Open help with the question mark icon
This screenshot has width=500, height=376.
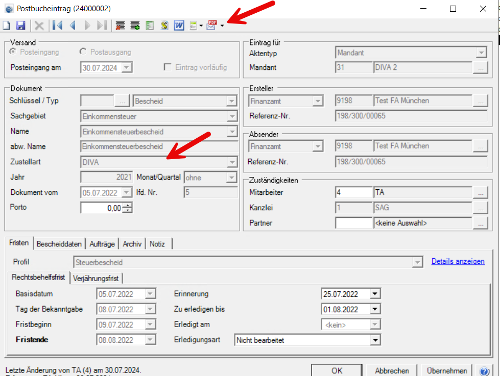point(484,371)
